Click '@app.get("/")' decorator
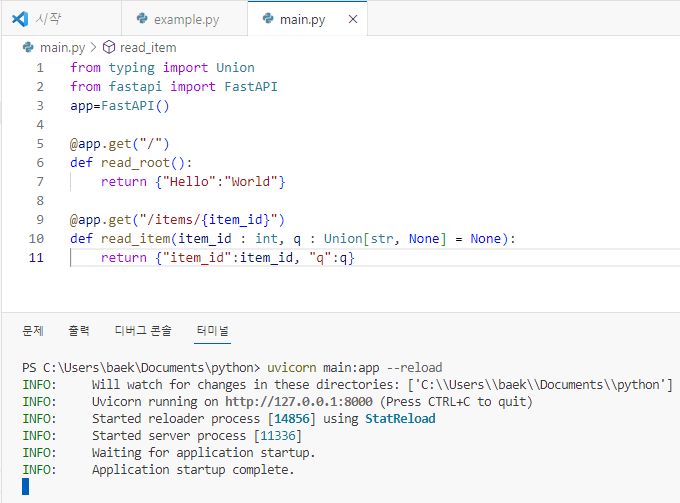 point(120,144)
